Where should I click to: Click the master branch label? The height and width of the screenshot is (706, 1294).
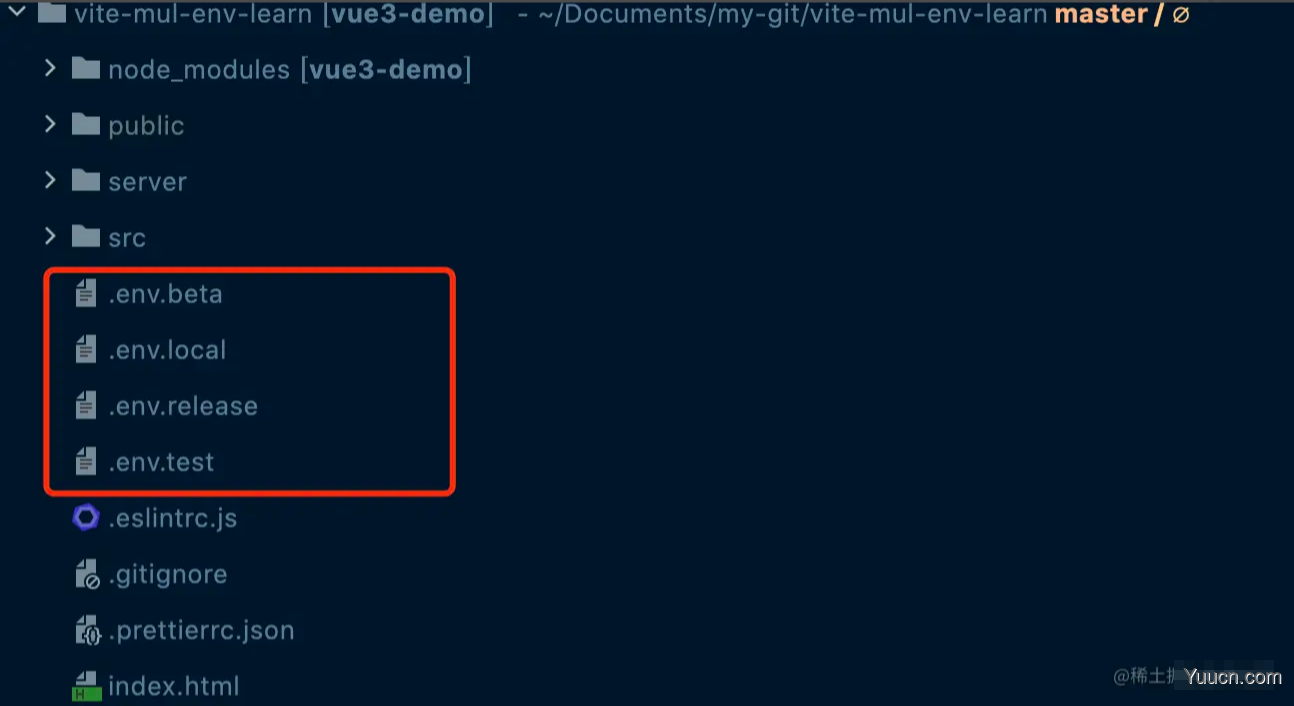coord(1100,14)
